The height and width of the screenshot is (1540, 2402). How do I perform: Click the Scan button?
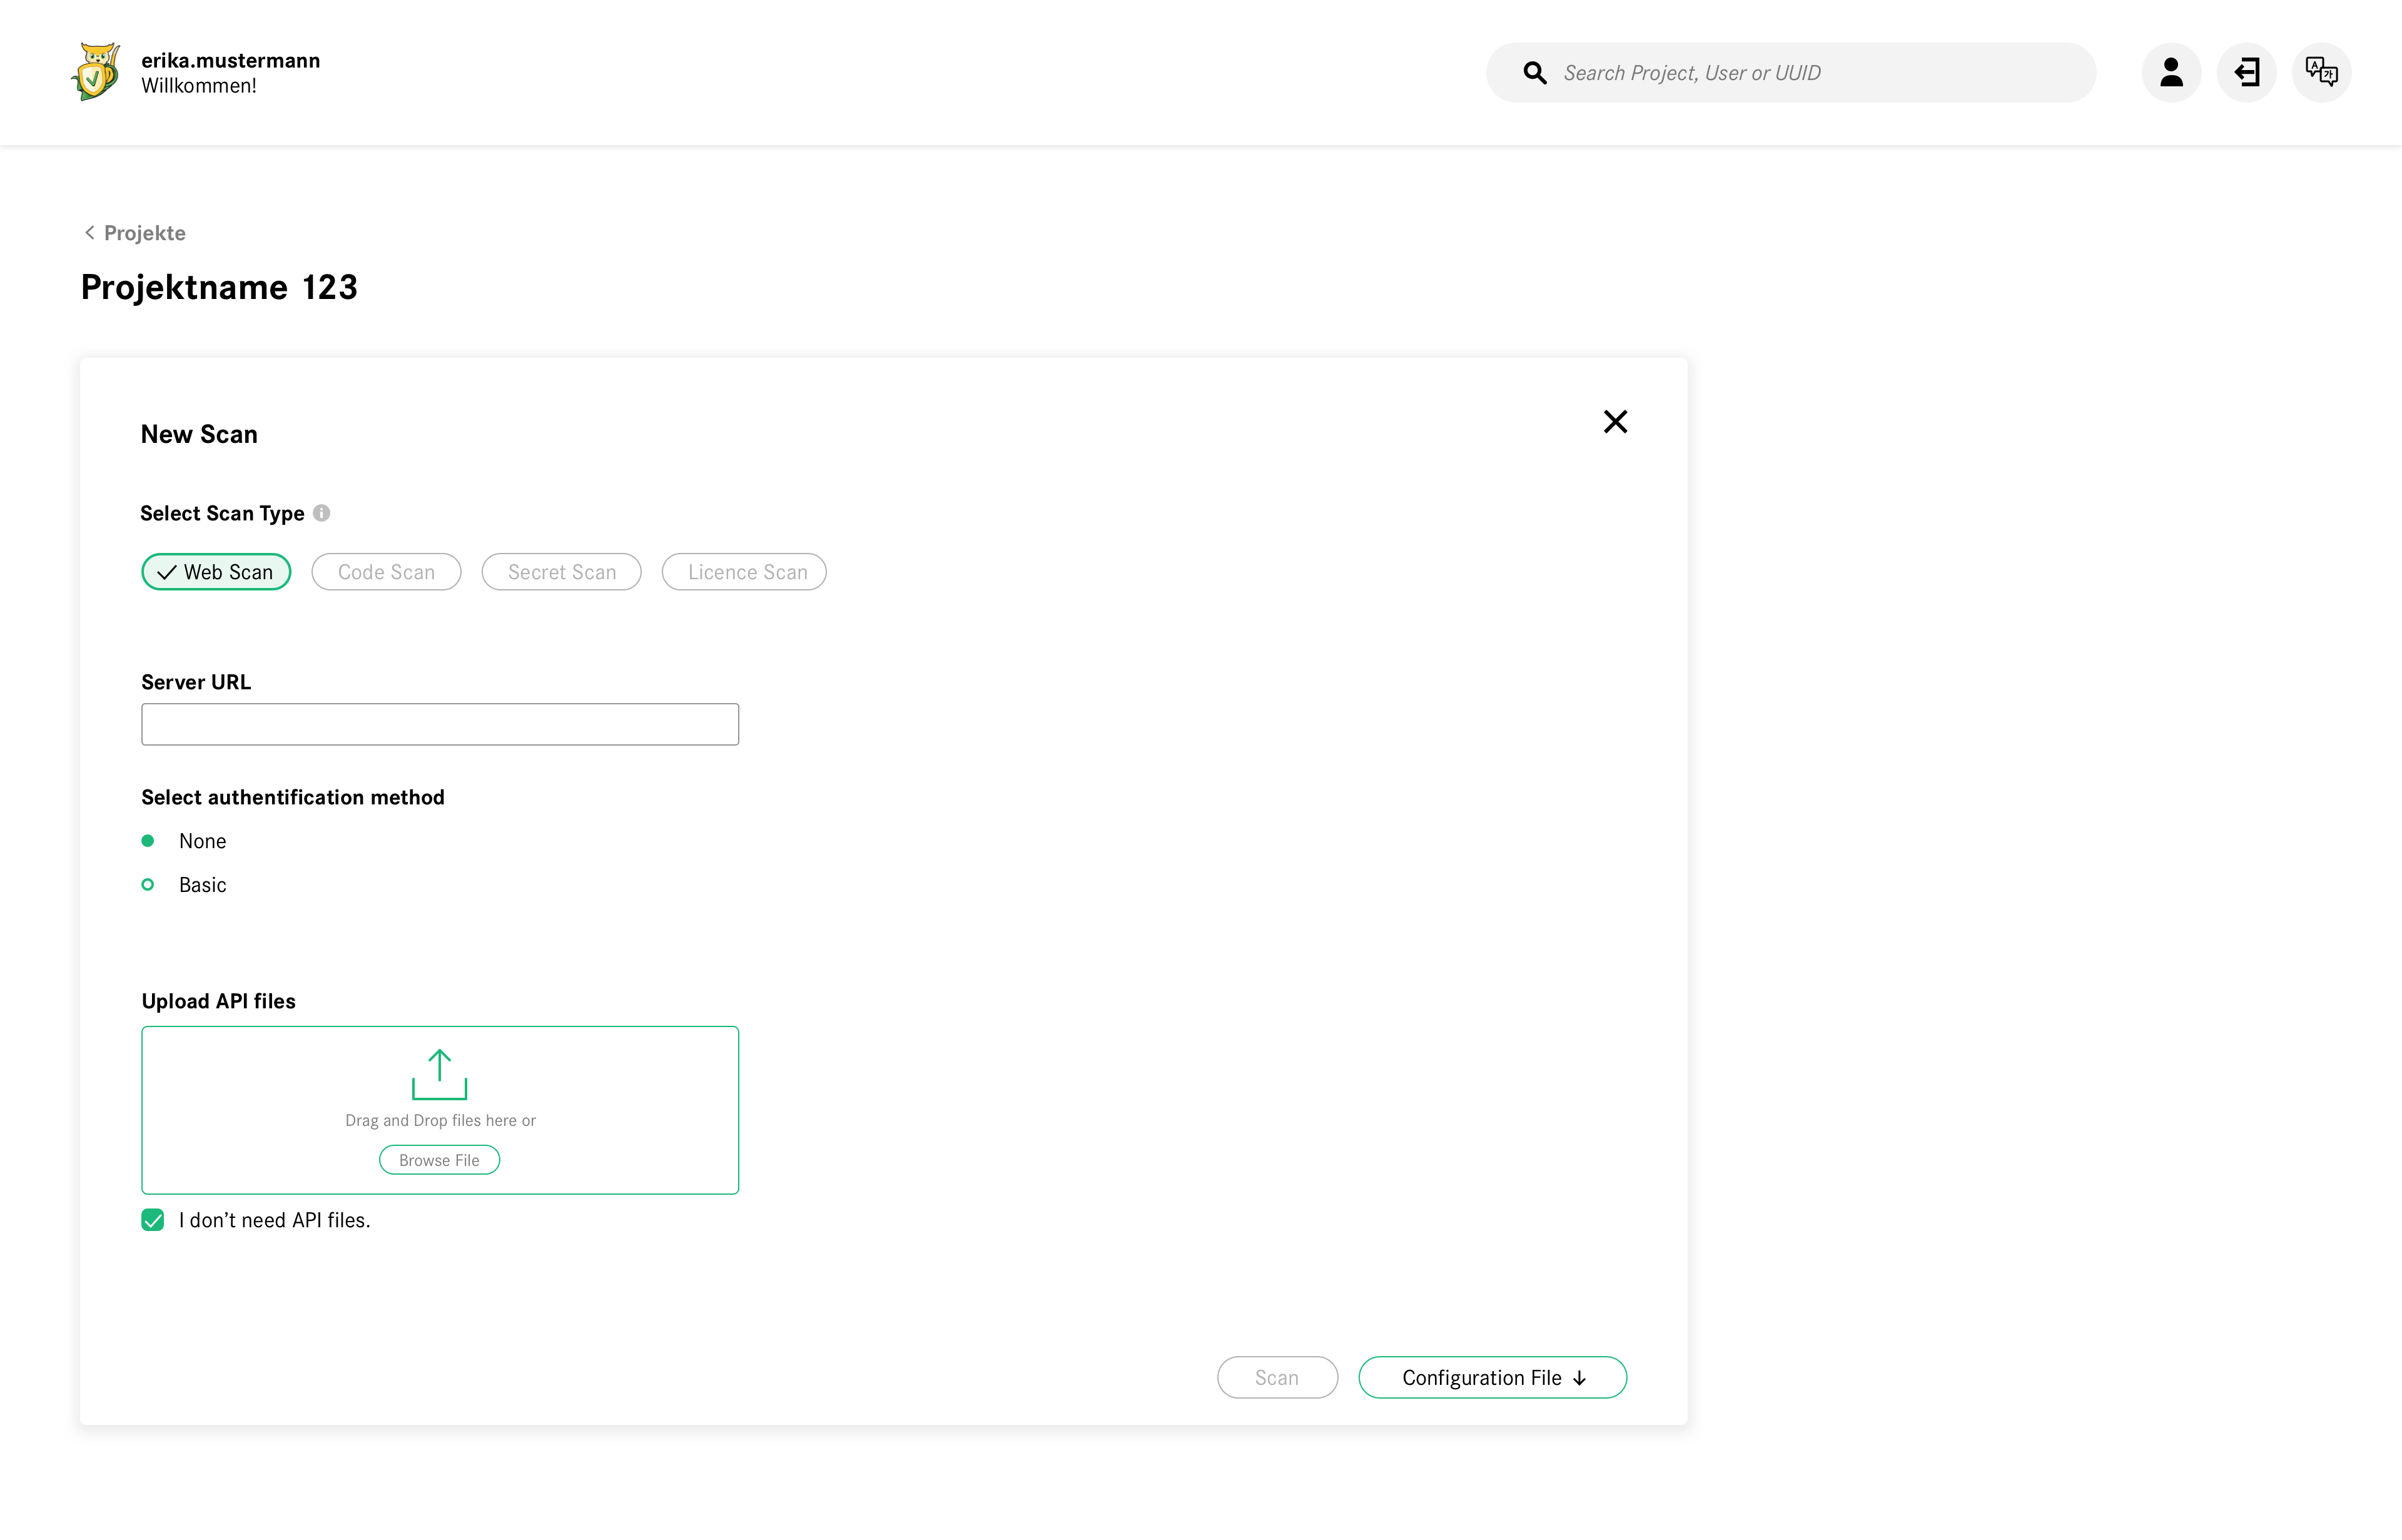point(1277,1377)
